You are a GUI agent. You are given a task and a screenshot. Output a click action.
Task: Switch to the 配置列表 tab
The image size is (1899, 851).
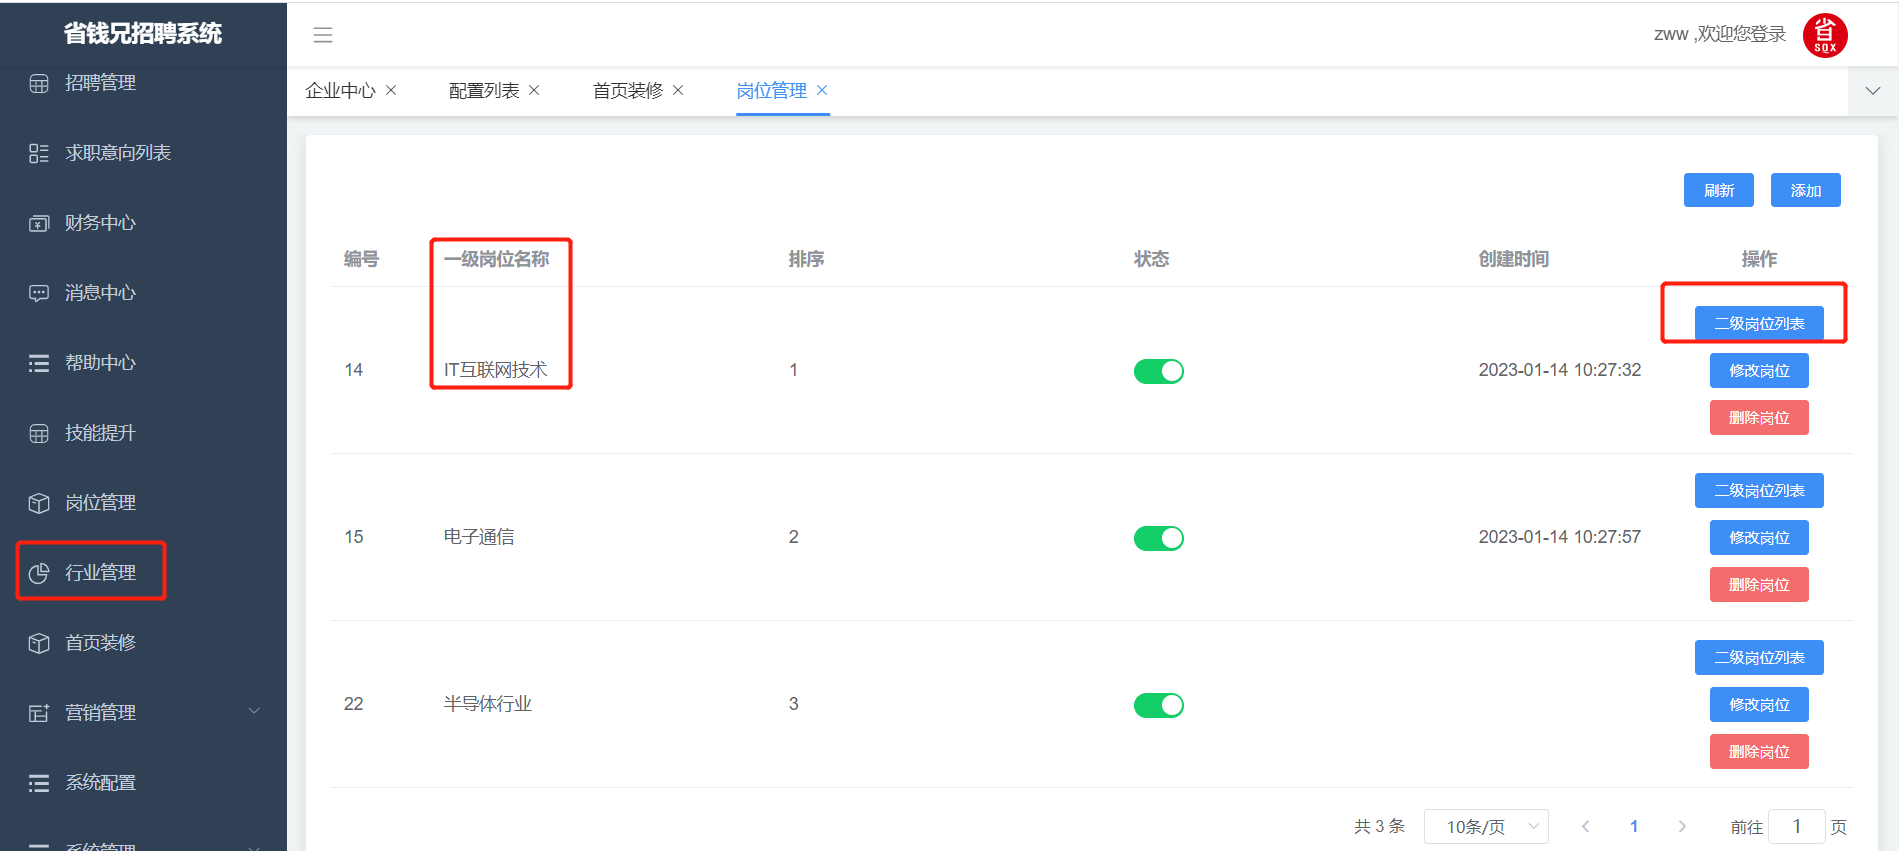point(484,91)
